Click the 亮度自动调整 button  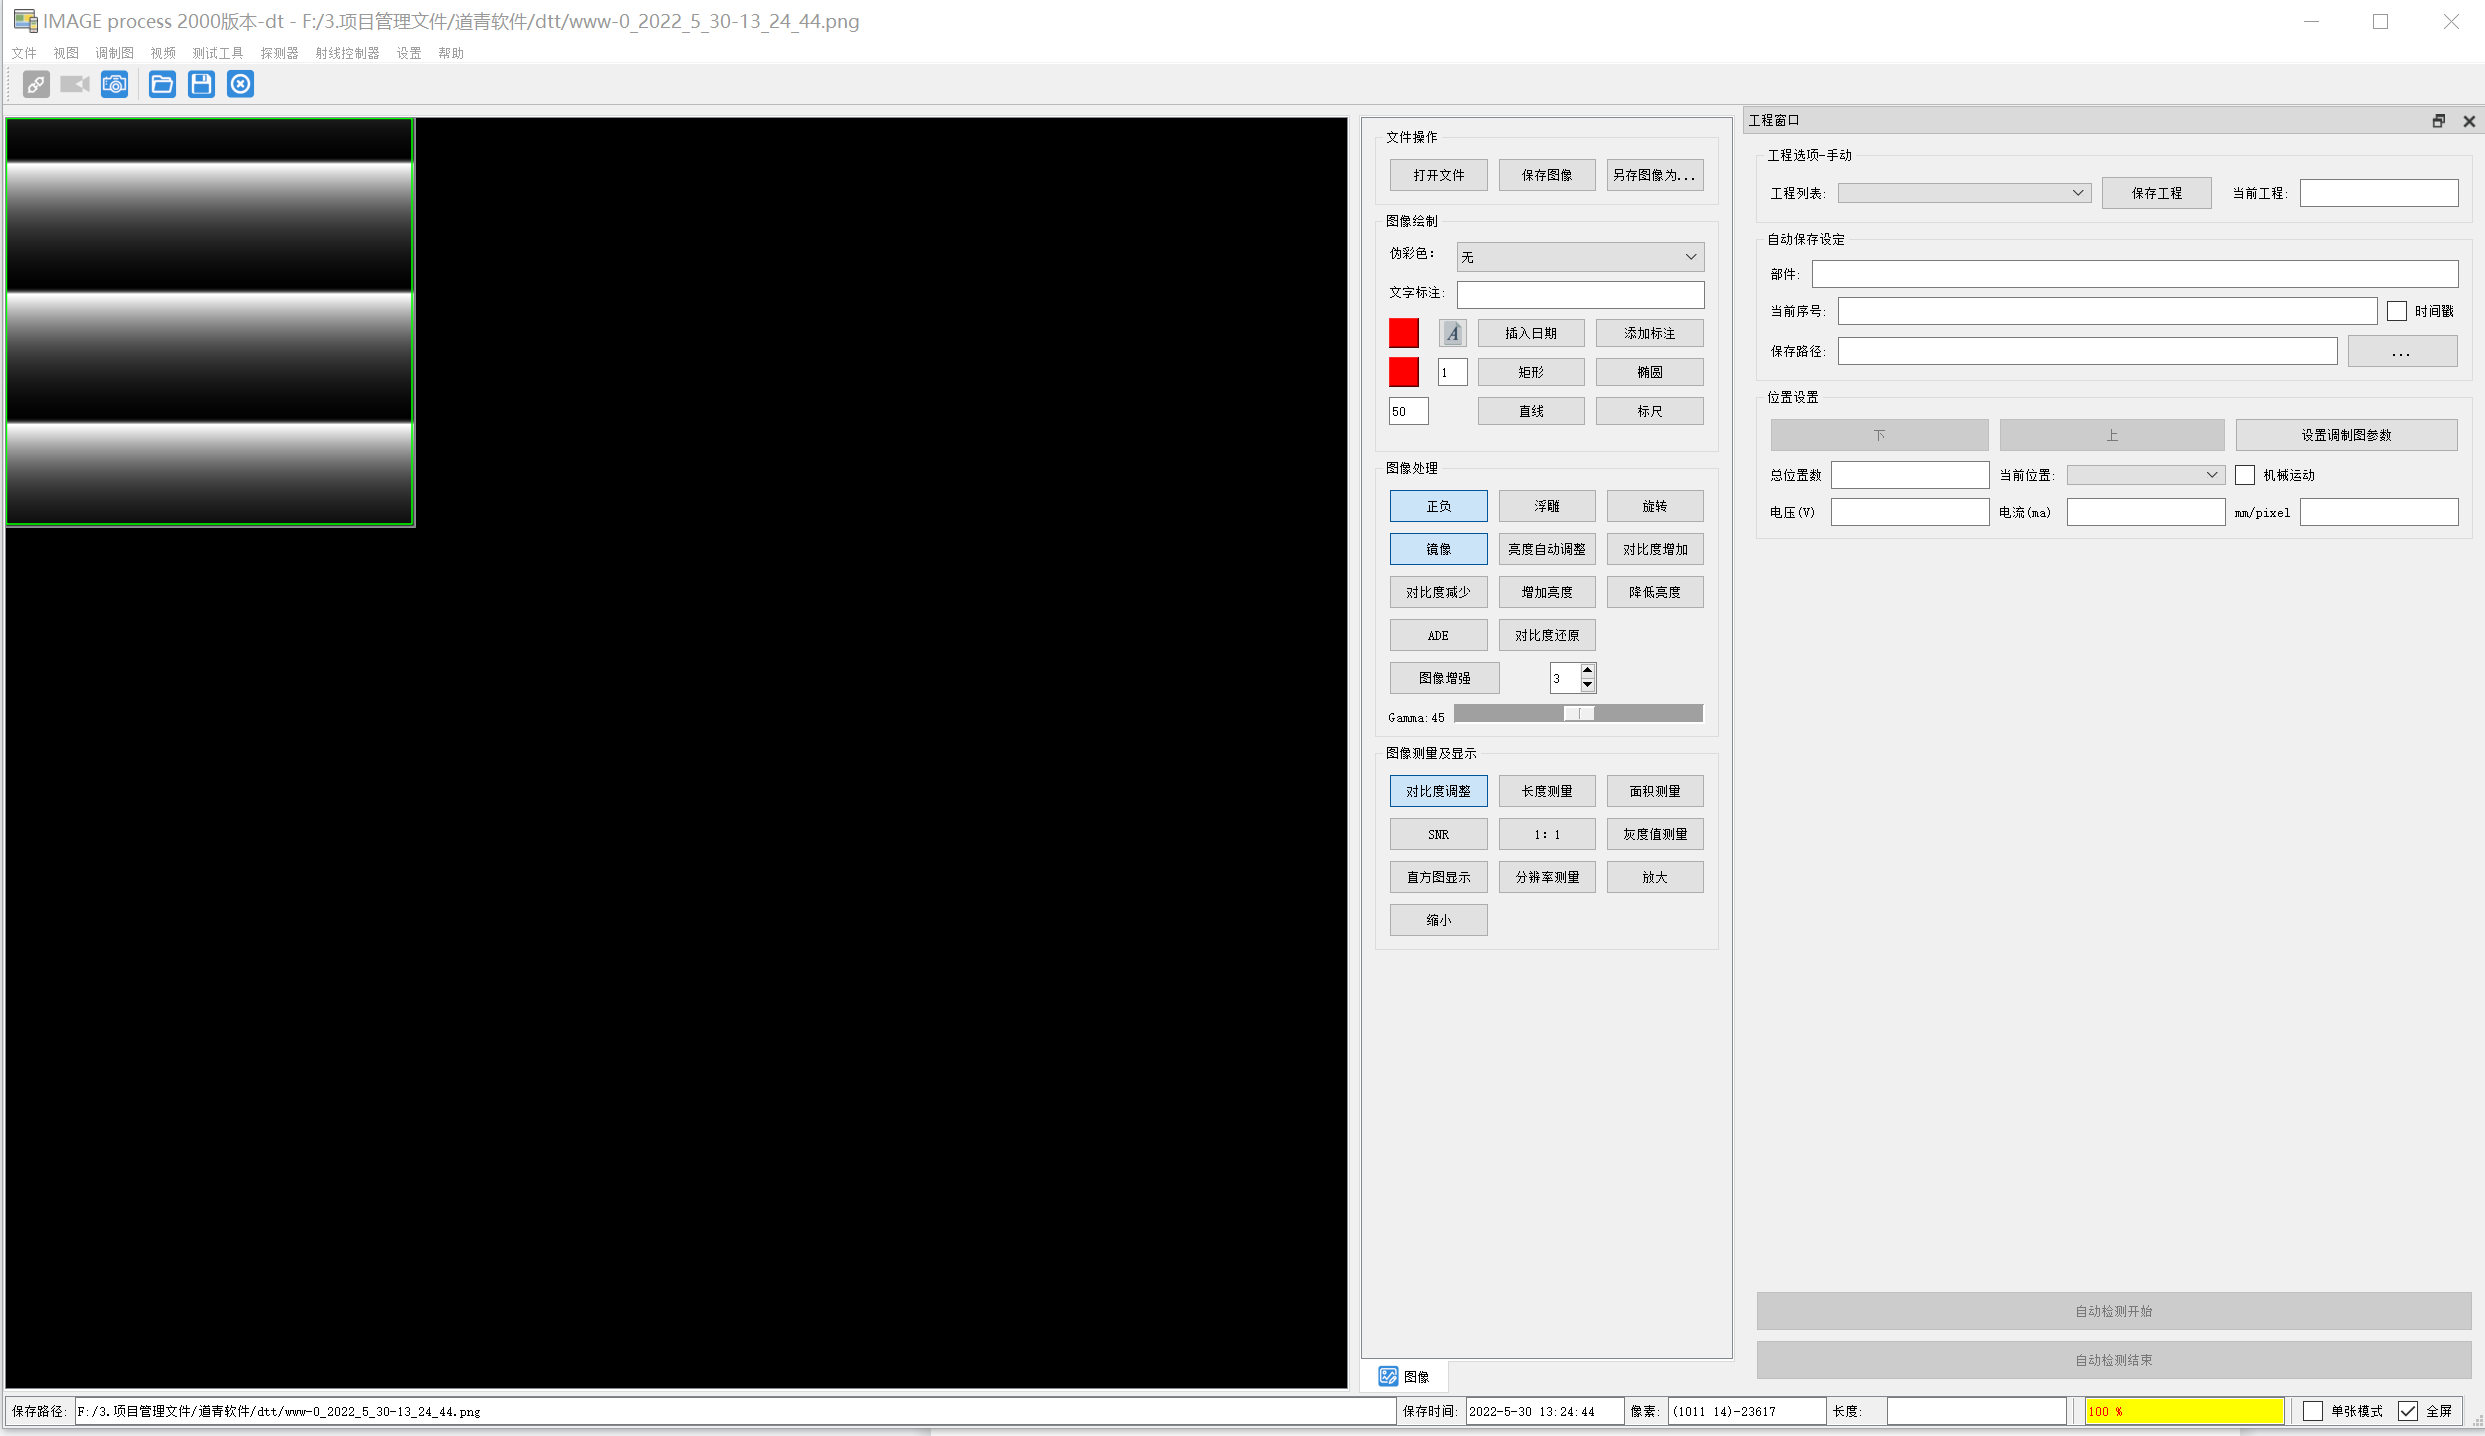(x=1546, y=549)
